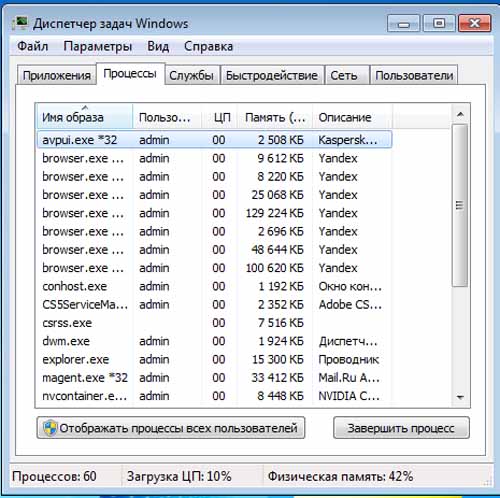Click the shield icon on show-all-users button

[50, 428]
